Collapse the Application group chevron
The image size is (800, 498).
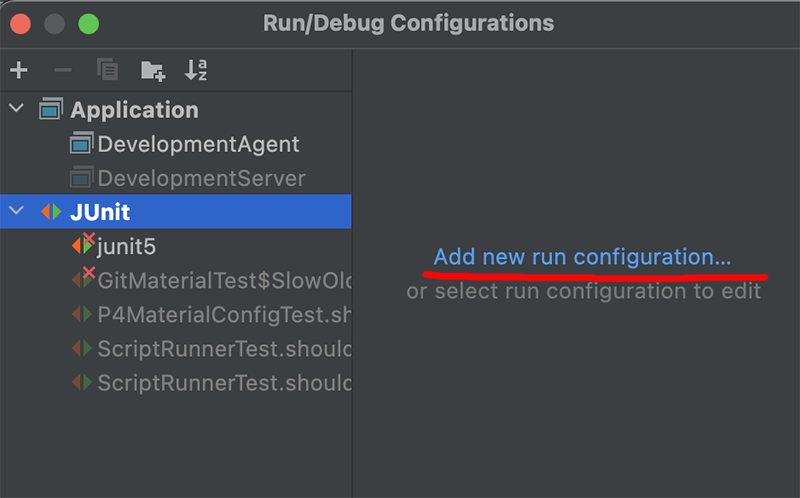17,108
